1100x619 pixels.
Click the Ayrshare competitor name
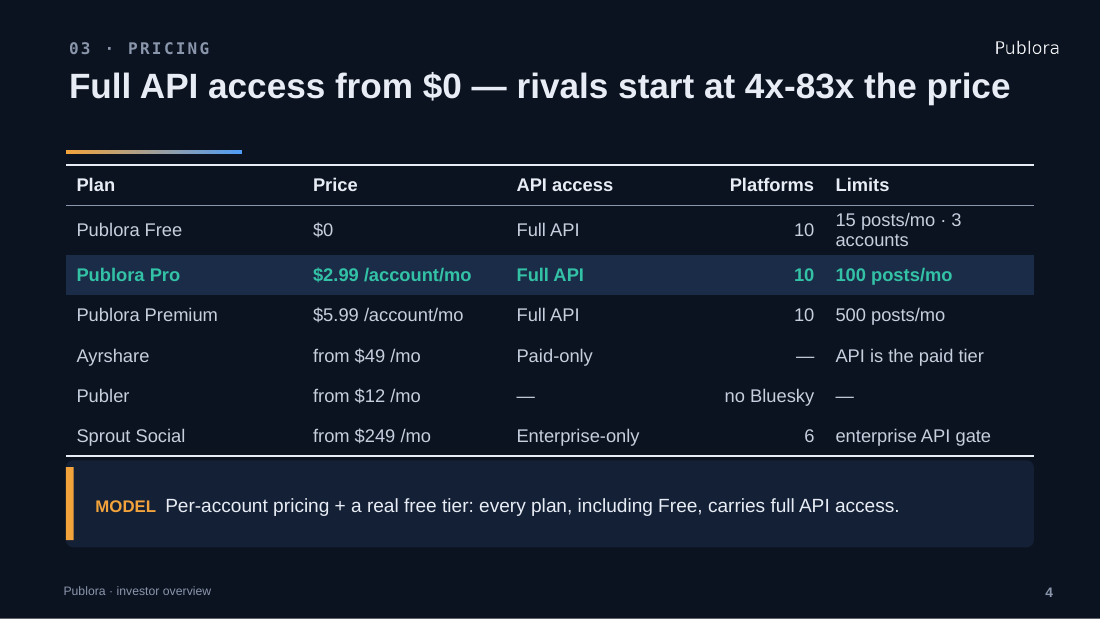click(x=112, y=356)
